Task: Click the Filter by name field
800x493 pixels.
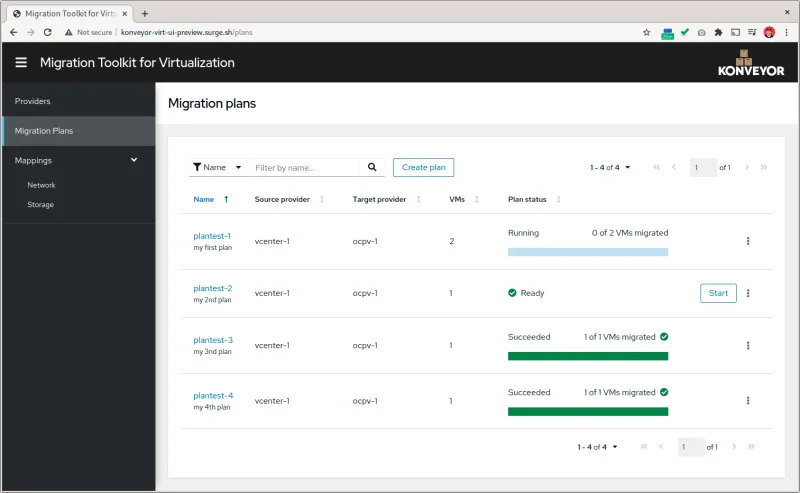Action: [x=304, y=167]
